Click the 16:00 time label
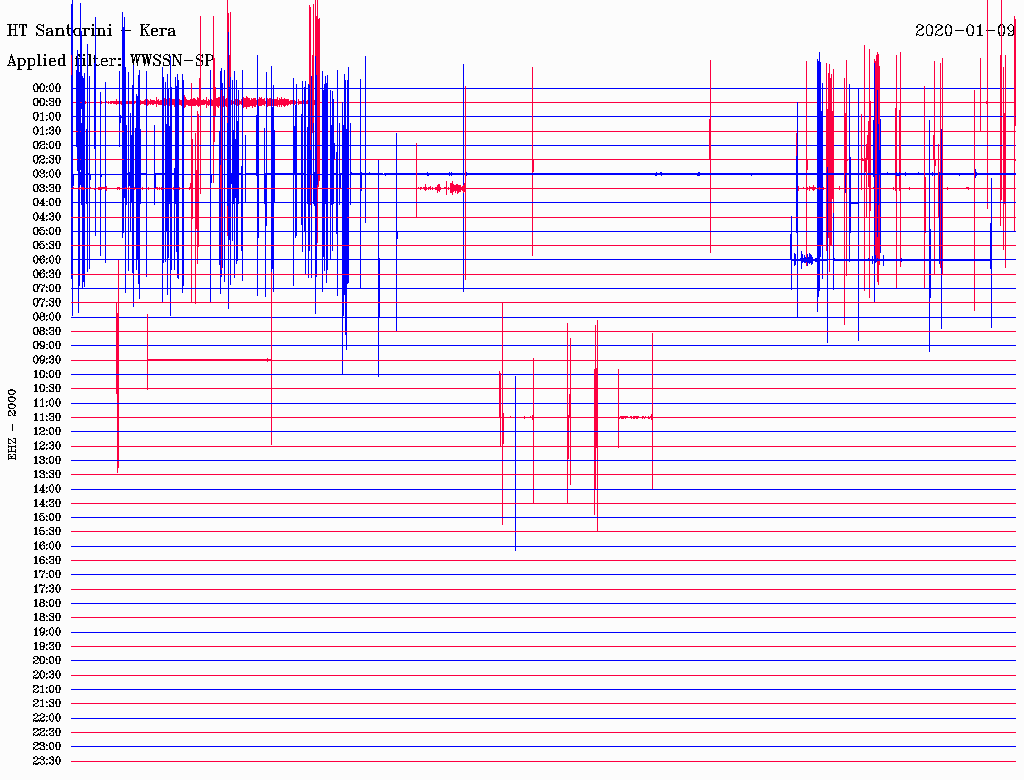1024x780 pixels. 47,546
